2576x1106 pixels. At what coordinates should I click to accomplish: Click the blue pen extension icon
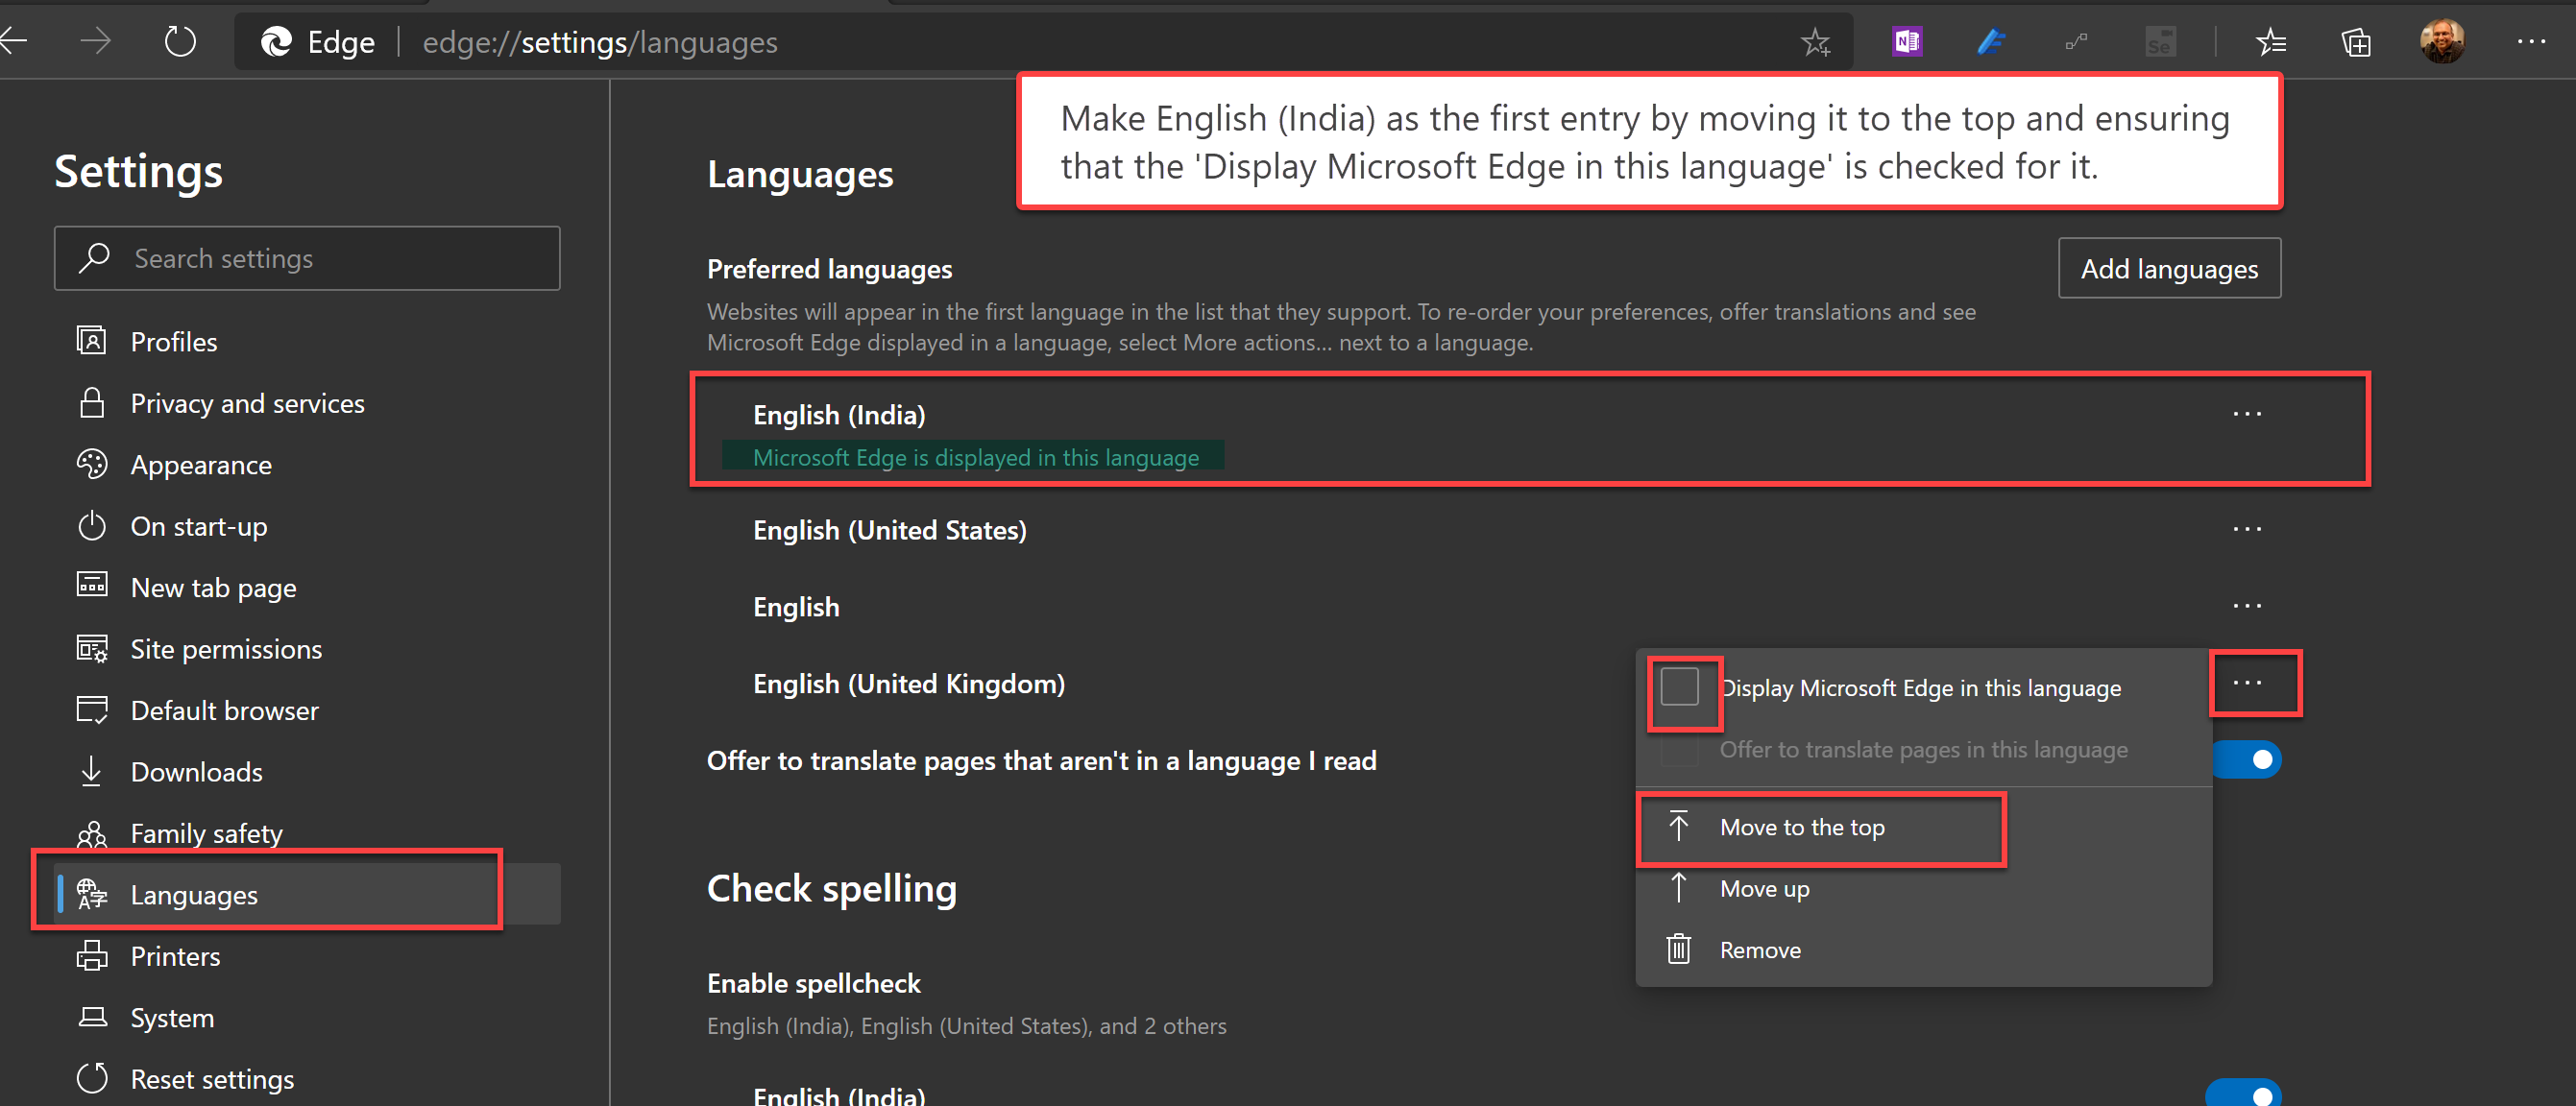(x=1991, y=41)
